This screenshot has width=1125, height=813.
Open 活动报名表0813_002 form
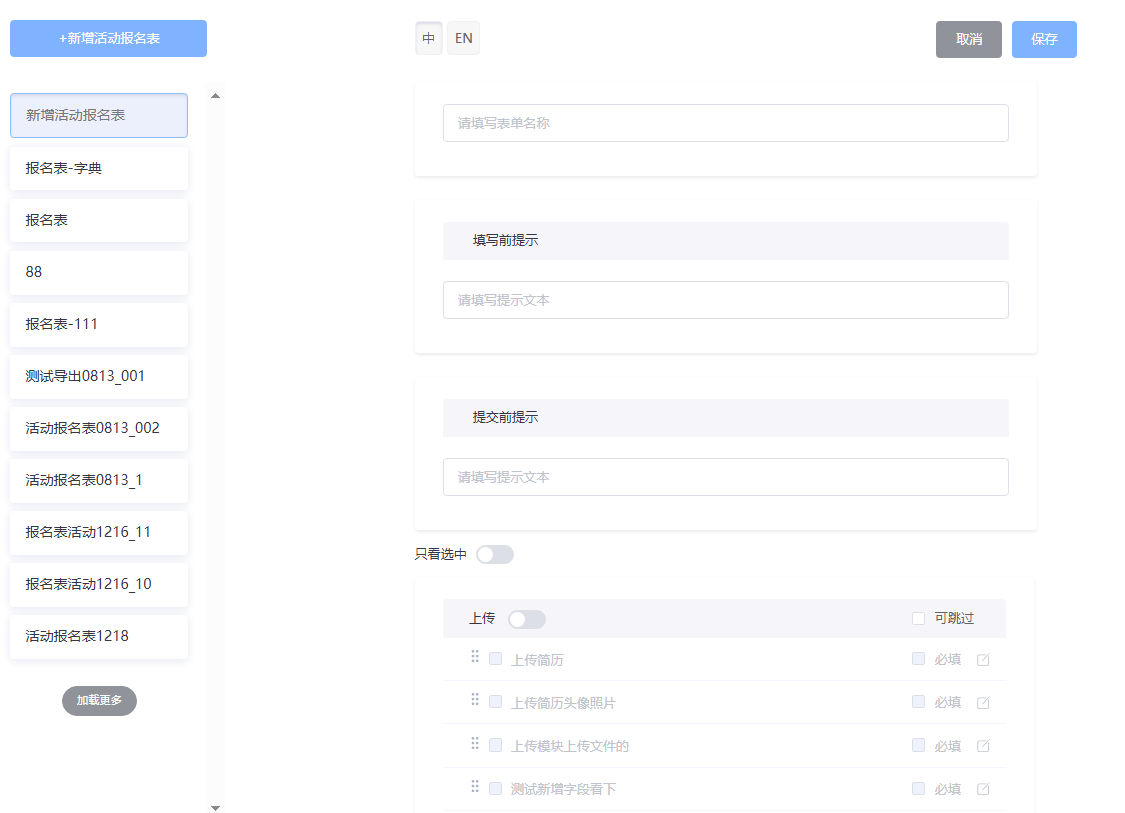(x=99, y=428)
